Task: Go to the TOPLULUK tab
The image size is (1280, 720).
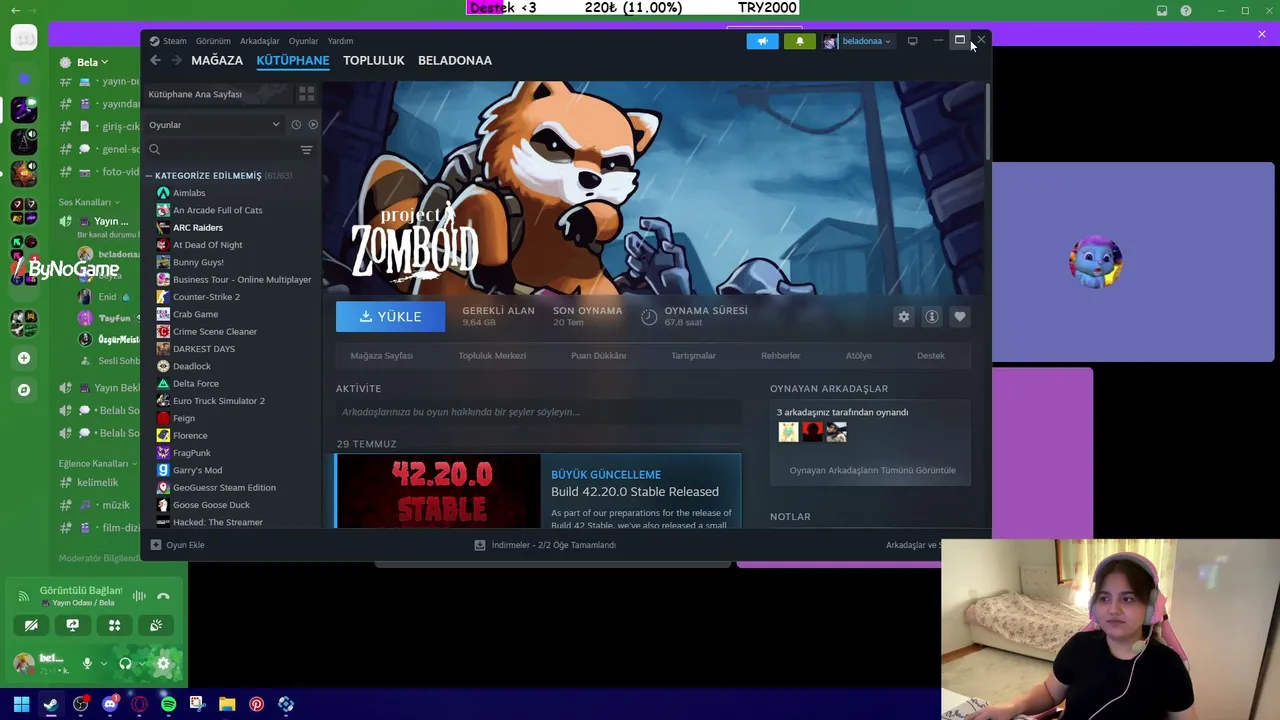Action: coord(374,60)
